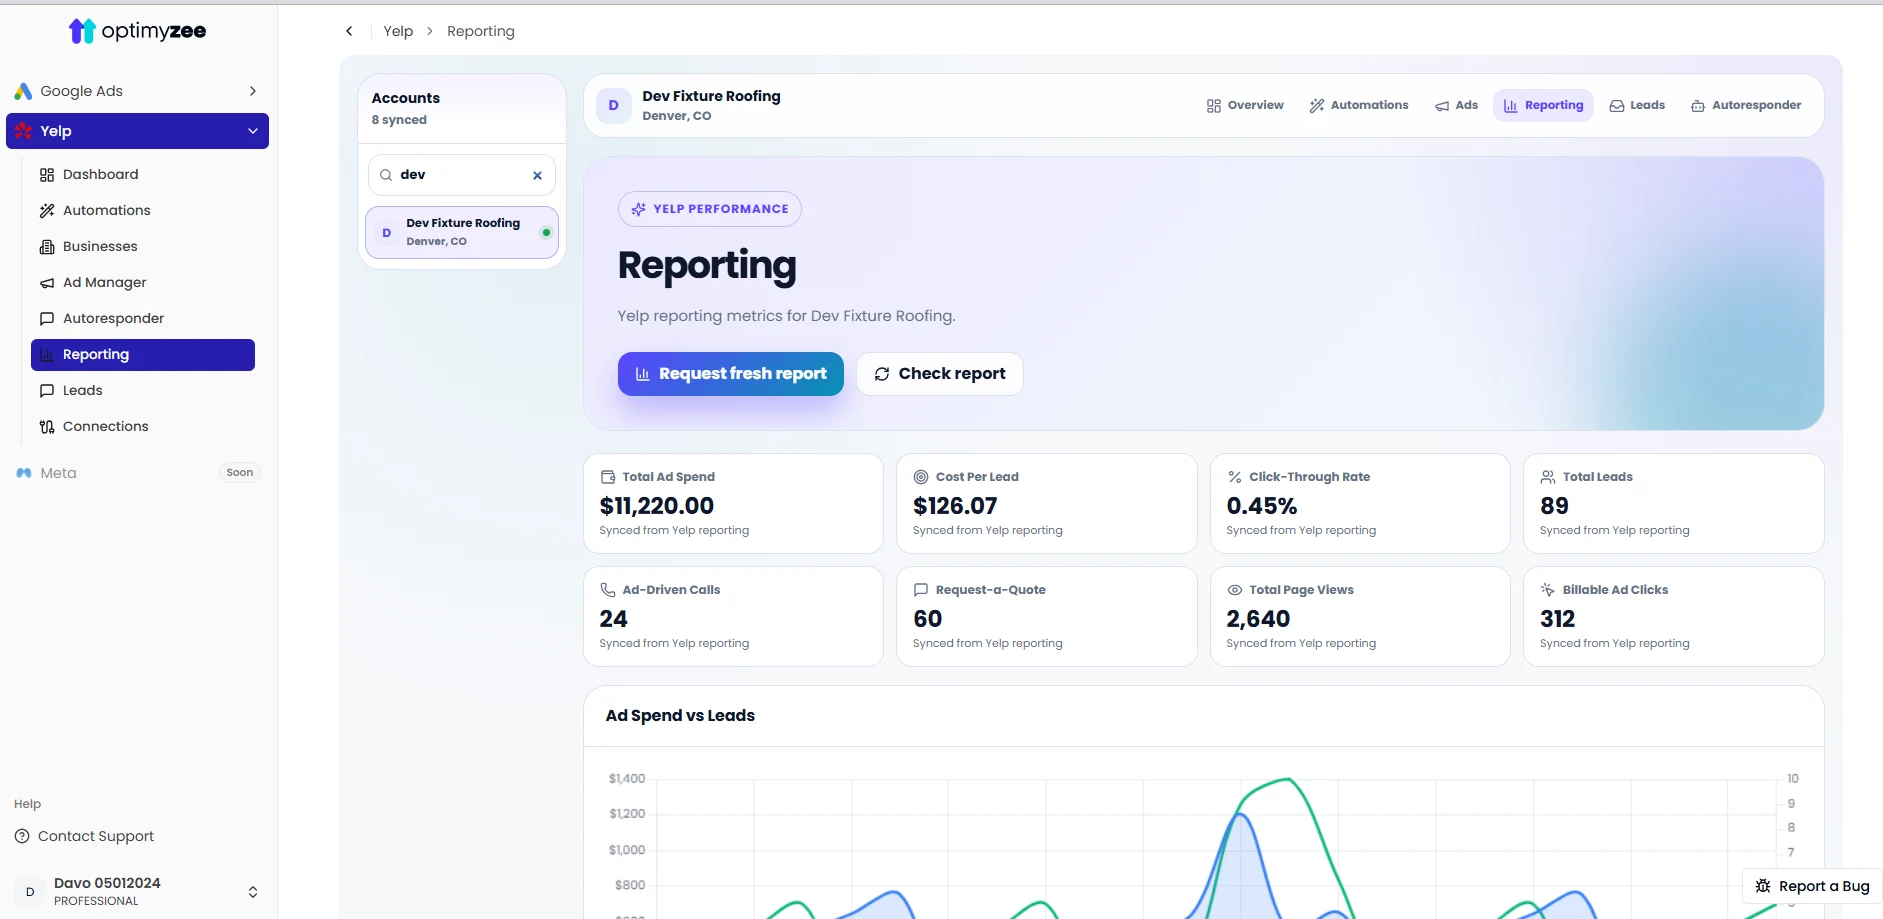Click the $11,220.00 ad spend value
The height and width of the screenshot is (919, 1883).
(x=657, y=506)
